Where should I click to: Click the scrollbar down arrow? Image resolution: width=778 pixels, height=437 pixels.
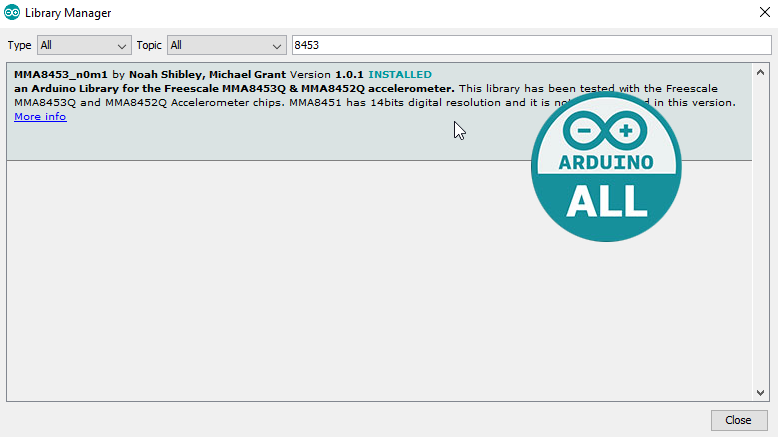pyautogui.click(x=760, y=392)
